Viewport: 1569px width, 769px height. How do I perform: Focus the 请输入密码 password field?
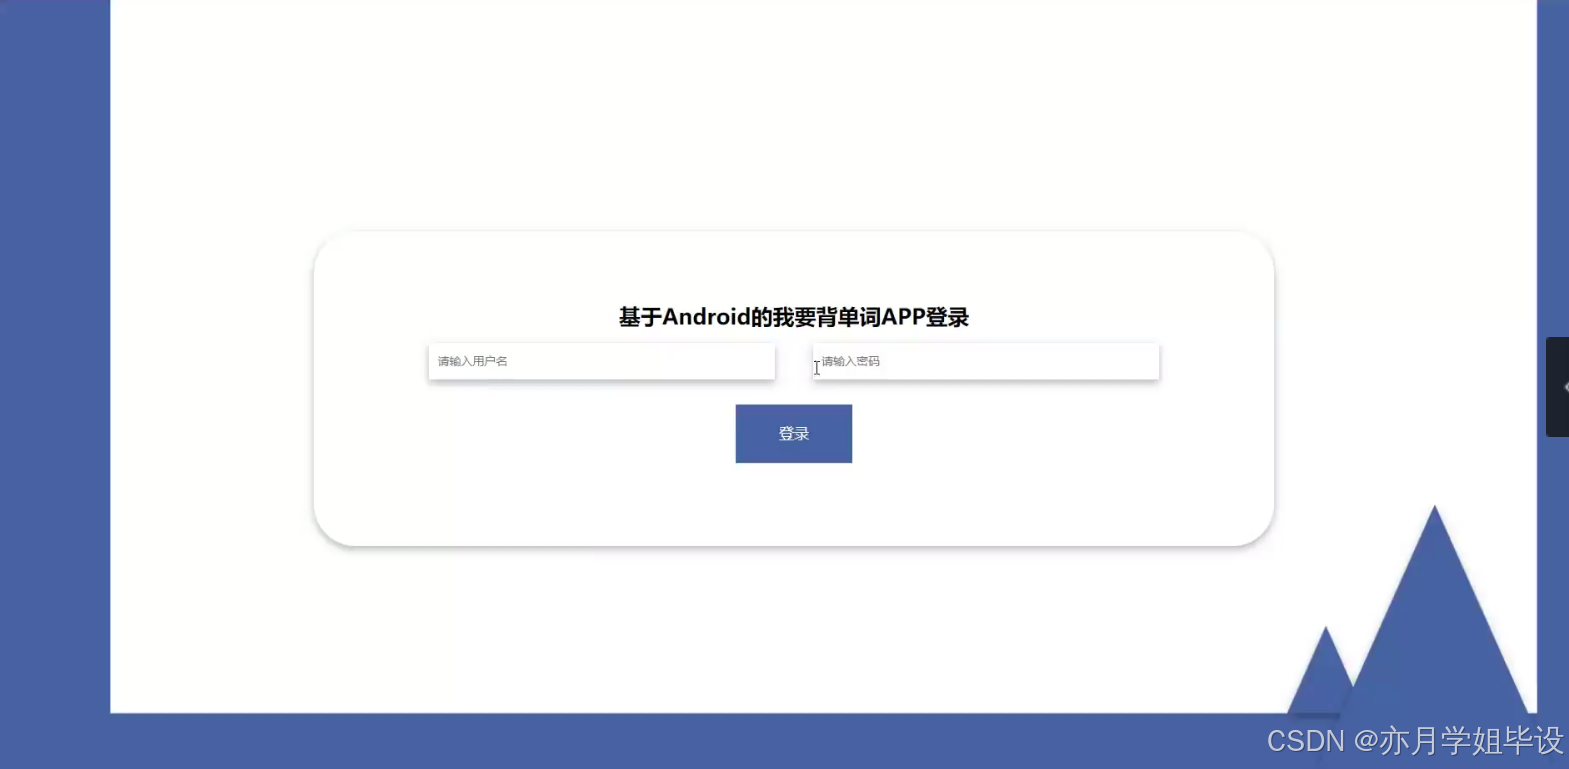tap(986, 361)
